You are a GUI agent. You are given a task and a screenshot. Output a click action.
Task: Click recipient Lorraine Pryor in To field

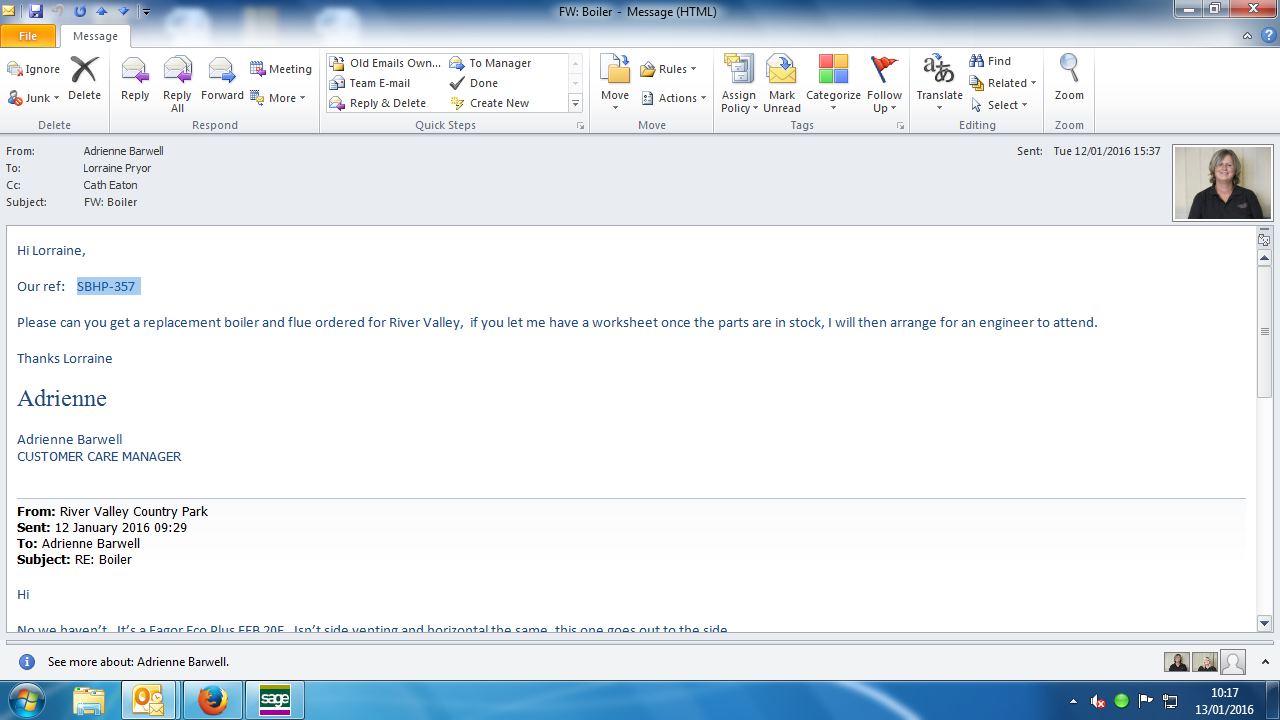click(117, 168)
